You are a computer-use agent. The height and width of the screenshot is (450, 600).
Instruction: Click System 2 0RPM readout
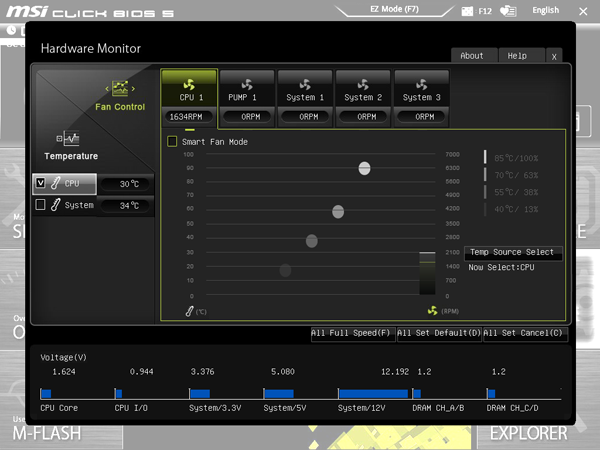click(364, 117)
